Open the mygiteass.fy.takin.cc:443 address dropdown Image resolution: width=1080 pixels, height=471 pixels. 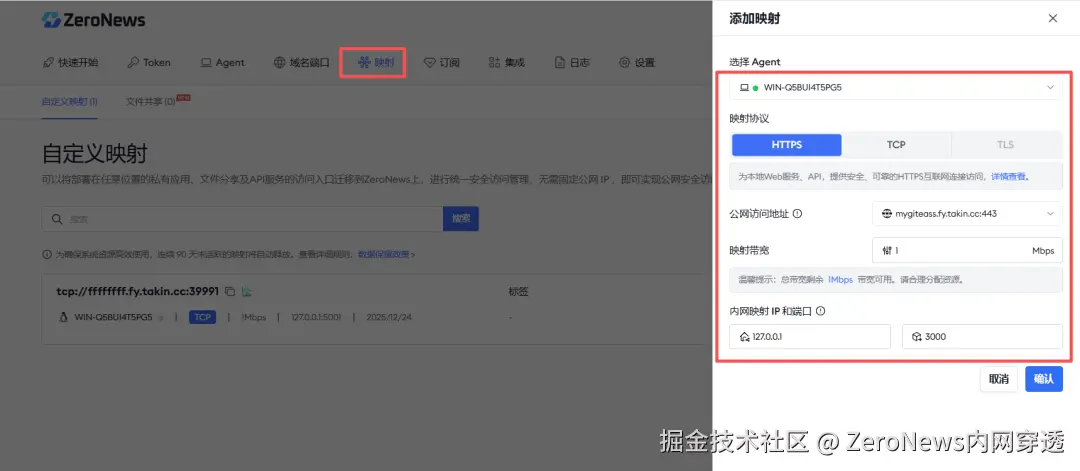point(967,213)
